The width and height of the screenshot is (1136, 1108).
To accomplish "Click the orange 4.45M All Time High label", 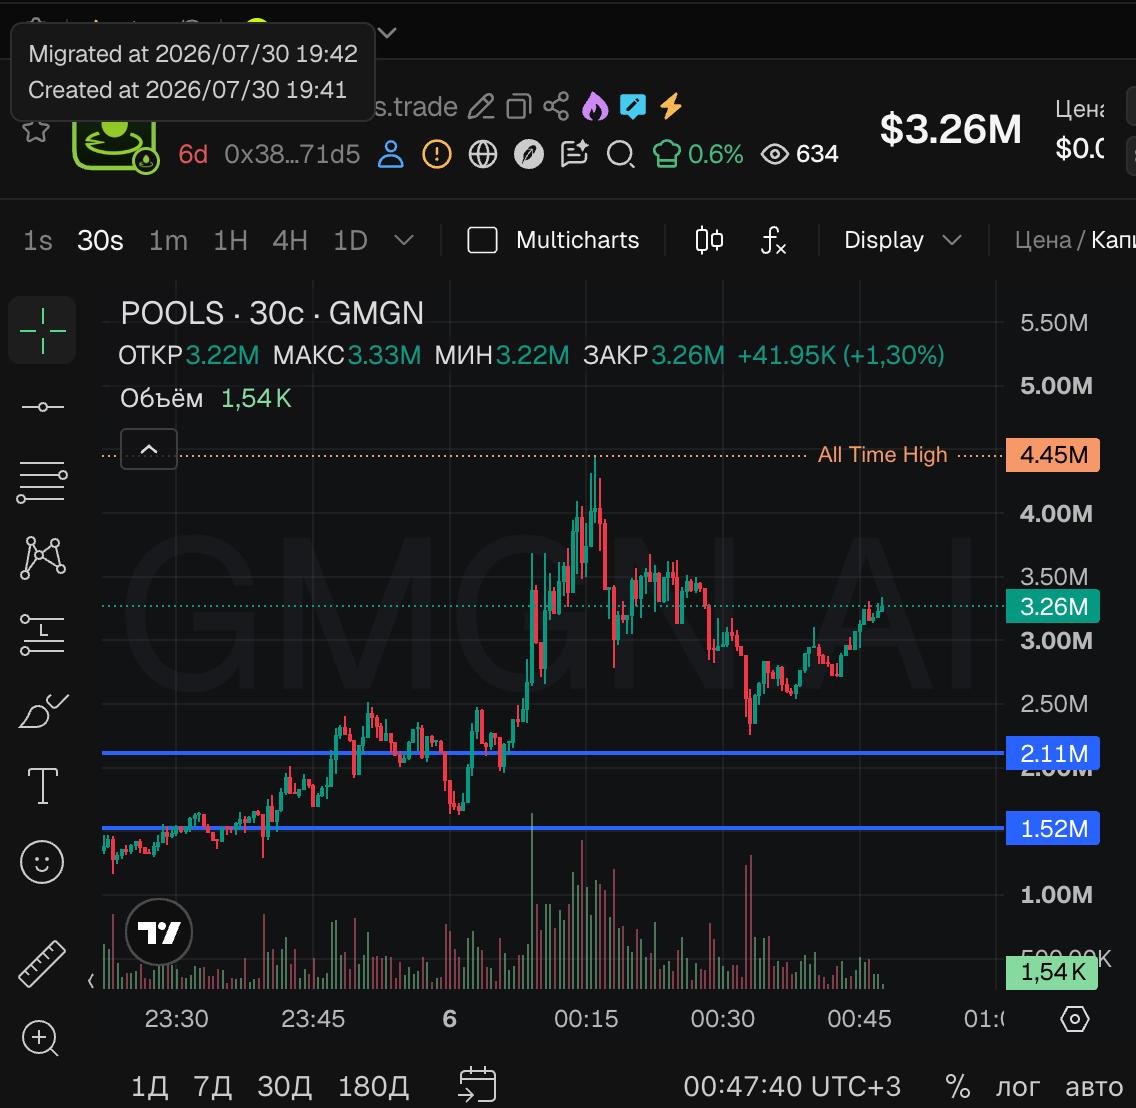I will pyautogui.click(x=1053, y=455).
